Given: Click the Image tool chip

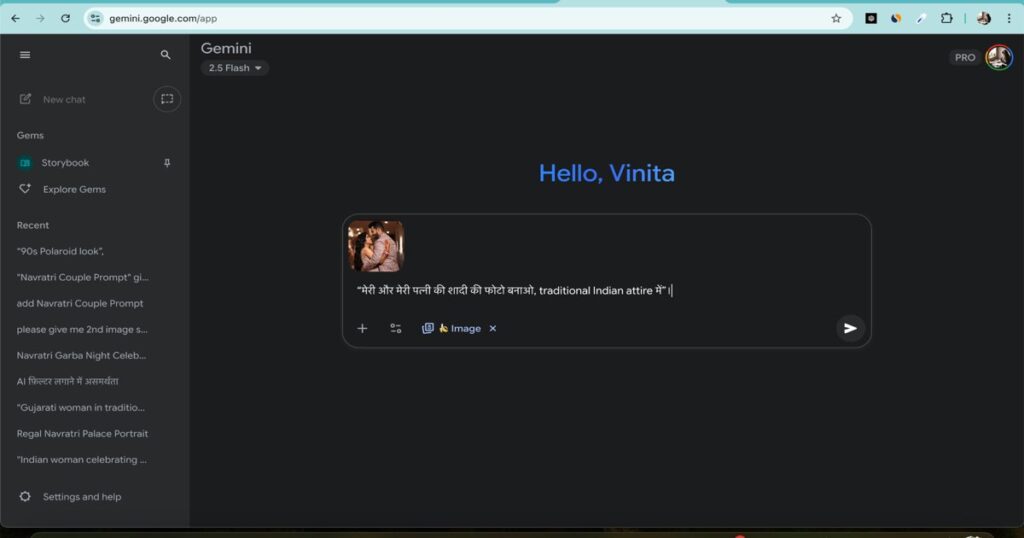Looking at the screenshot, I should (x=452, y=328).
